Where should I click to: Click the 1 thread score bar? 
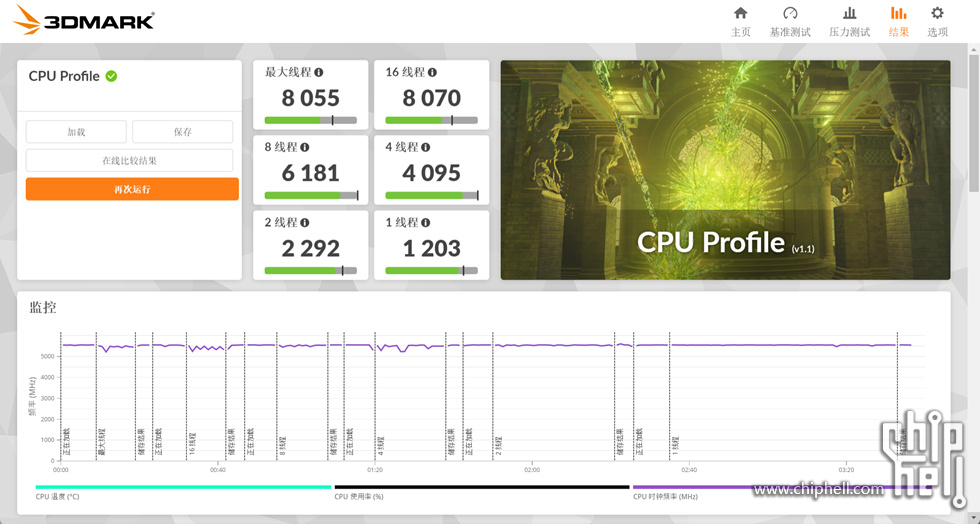(x=431, y=271)
